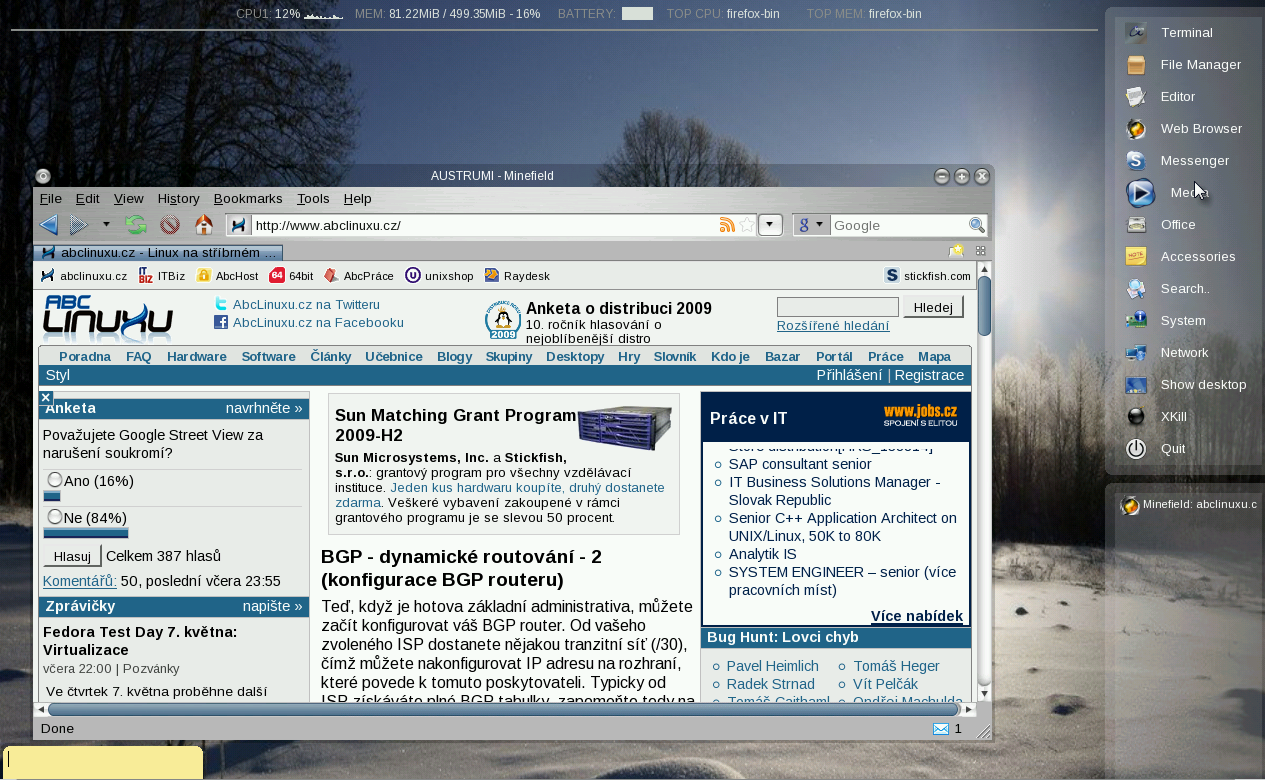
Task: Click the mail icon in the status bar
Action: click(941, 729)
